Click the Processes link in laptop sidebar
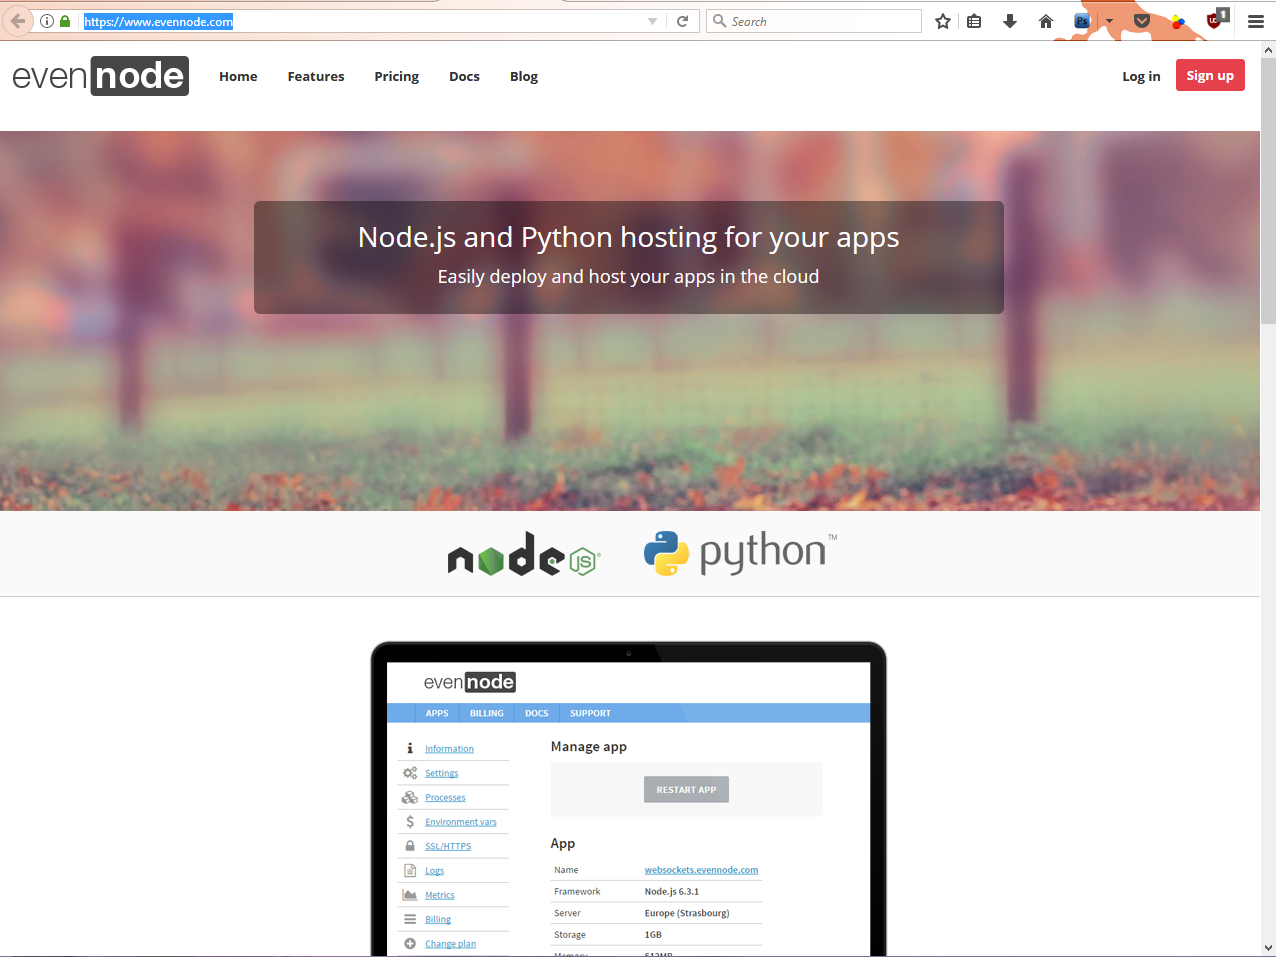This screenshot has height=957, width=1276. click(445, 798)
